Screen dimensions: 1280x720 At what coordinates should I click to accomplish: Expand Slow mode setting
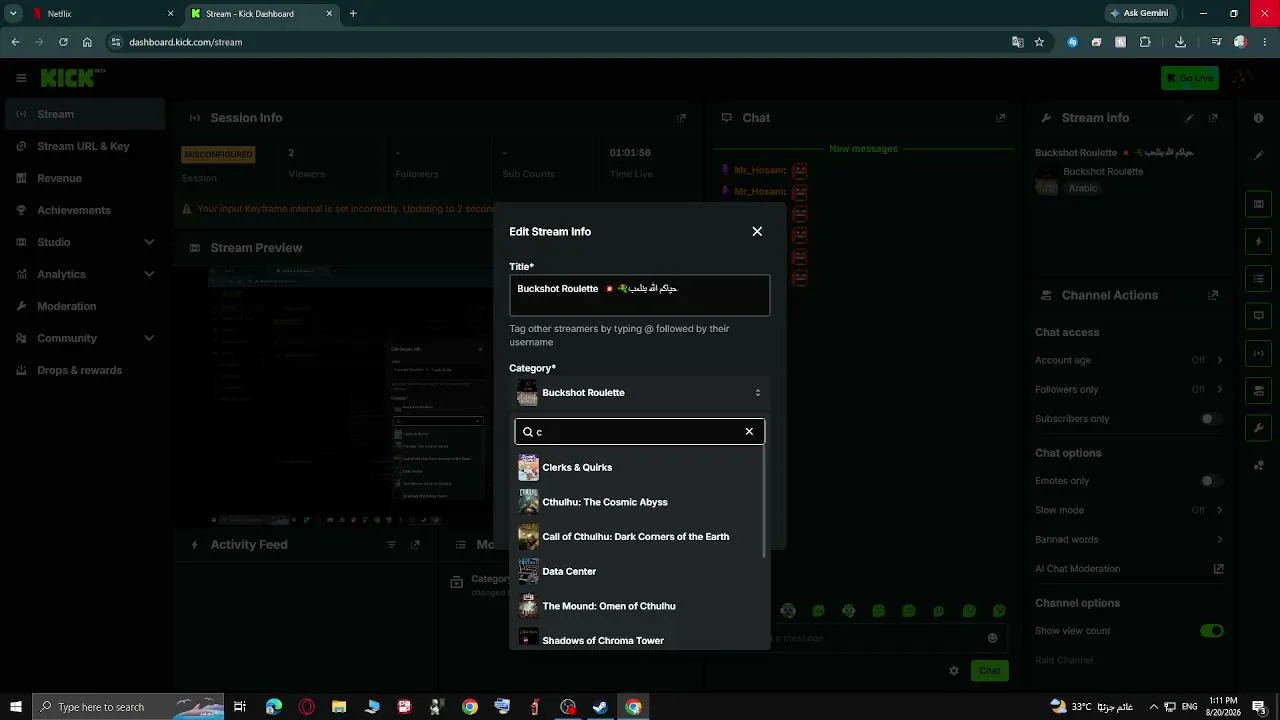1219,510
